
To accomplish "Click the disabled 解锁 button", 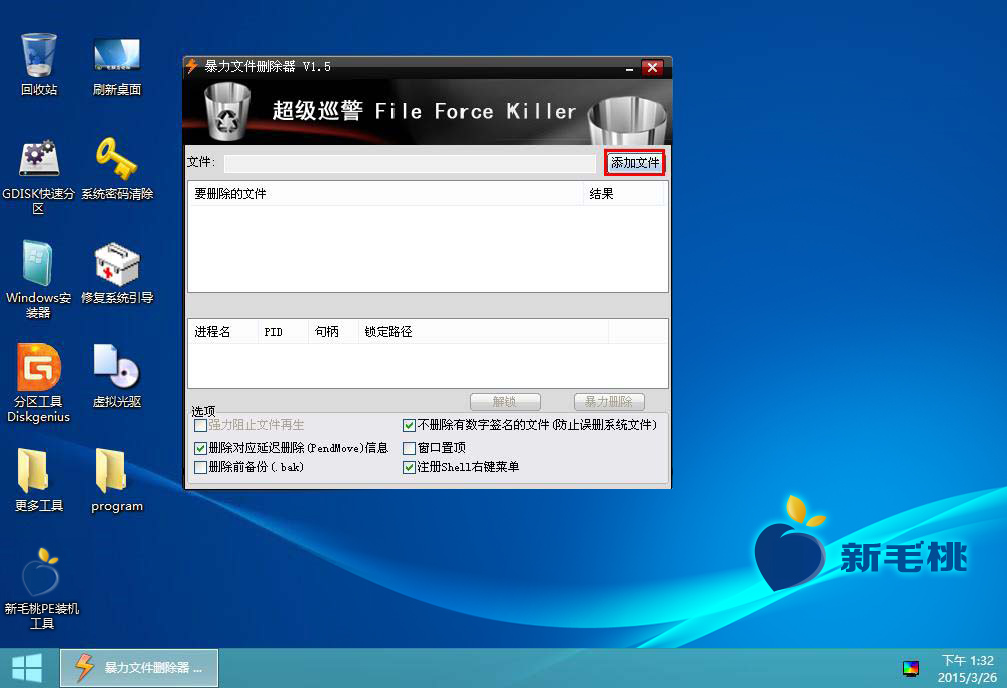I will [x=505, y=401].
